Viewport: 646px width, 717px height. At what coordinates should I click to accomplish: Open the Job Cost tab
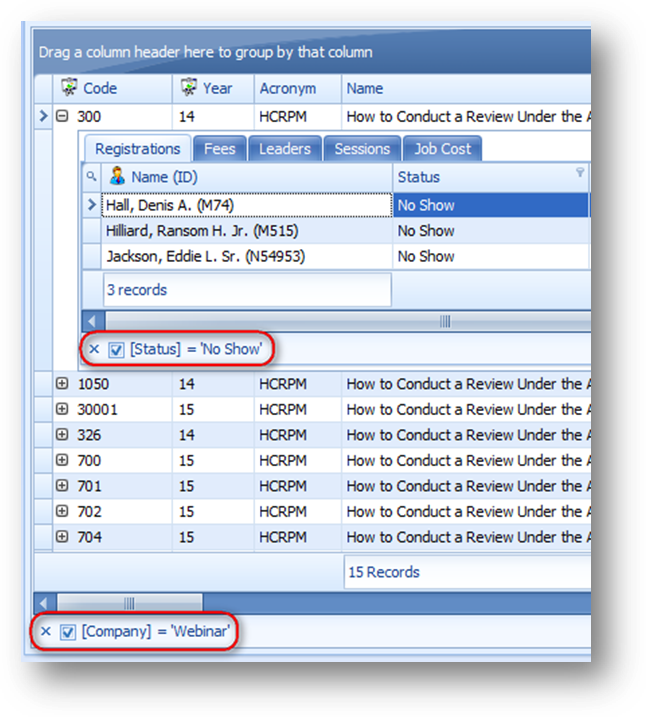pyautogui.click(x=442, y=149)
